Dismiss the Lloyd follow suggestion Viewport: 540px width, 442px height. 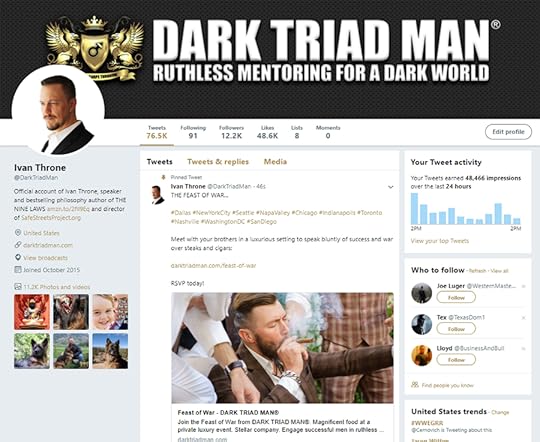coord(523,349)
